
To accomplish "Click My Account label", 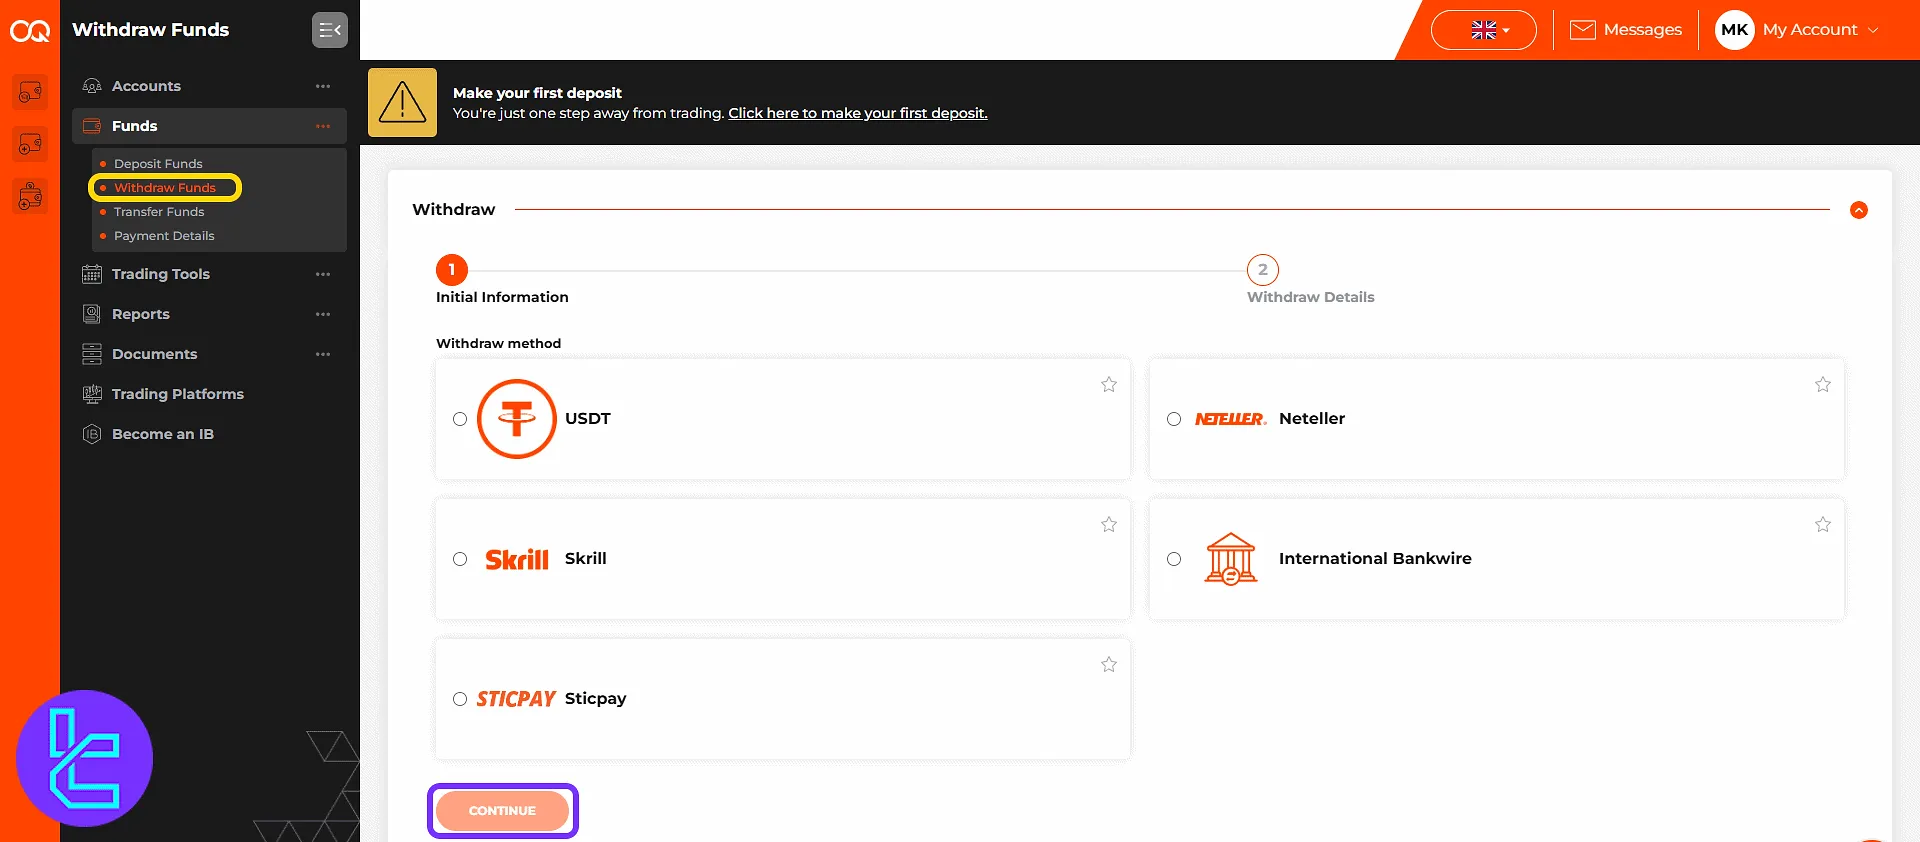I will [1810, 30].
